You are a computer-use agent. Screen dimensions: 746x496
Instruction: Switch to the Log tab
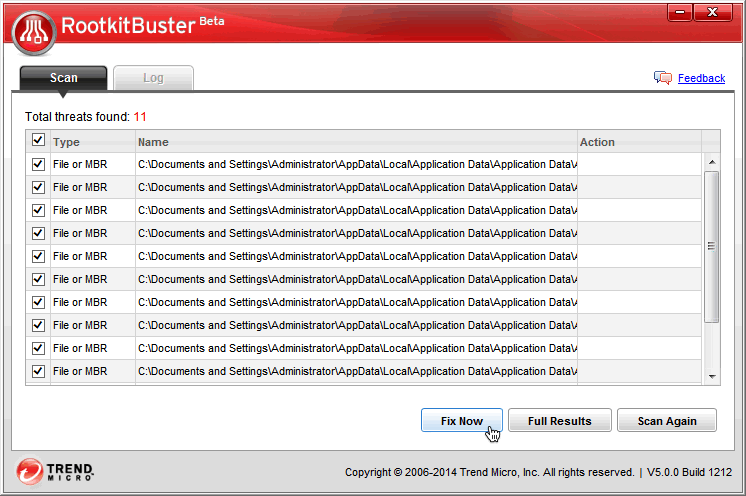[x=153, y=78]
